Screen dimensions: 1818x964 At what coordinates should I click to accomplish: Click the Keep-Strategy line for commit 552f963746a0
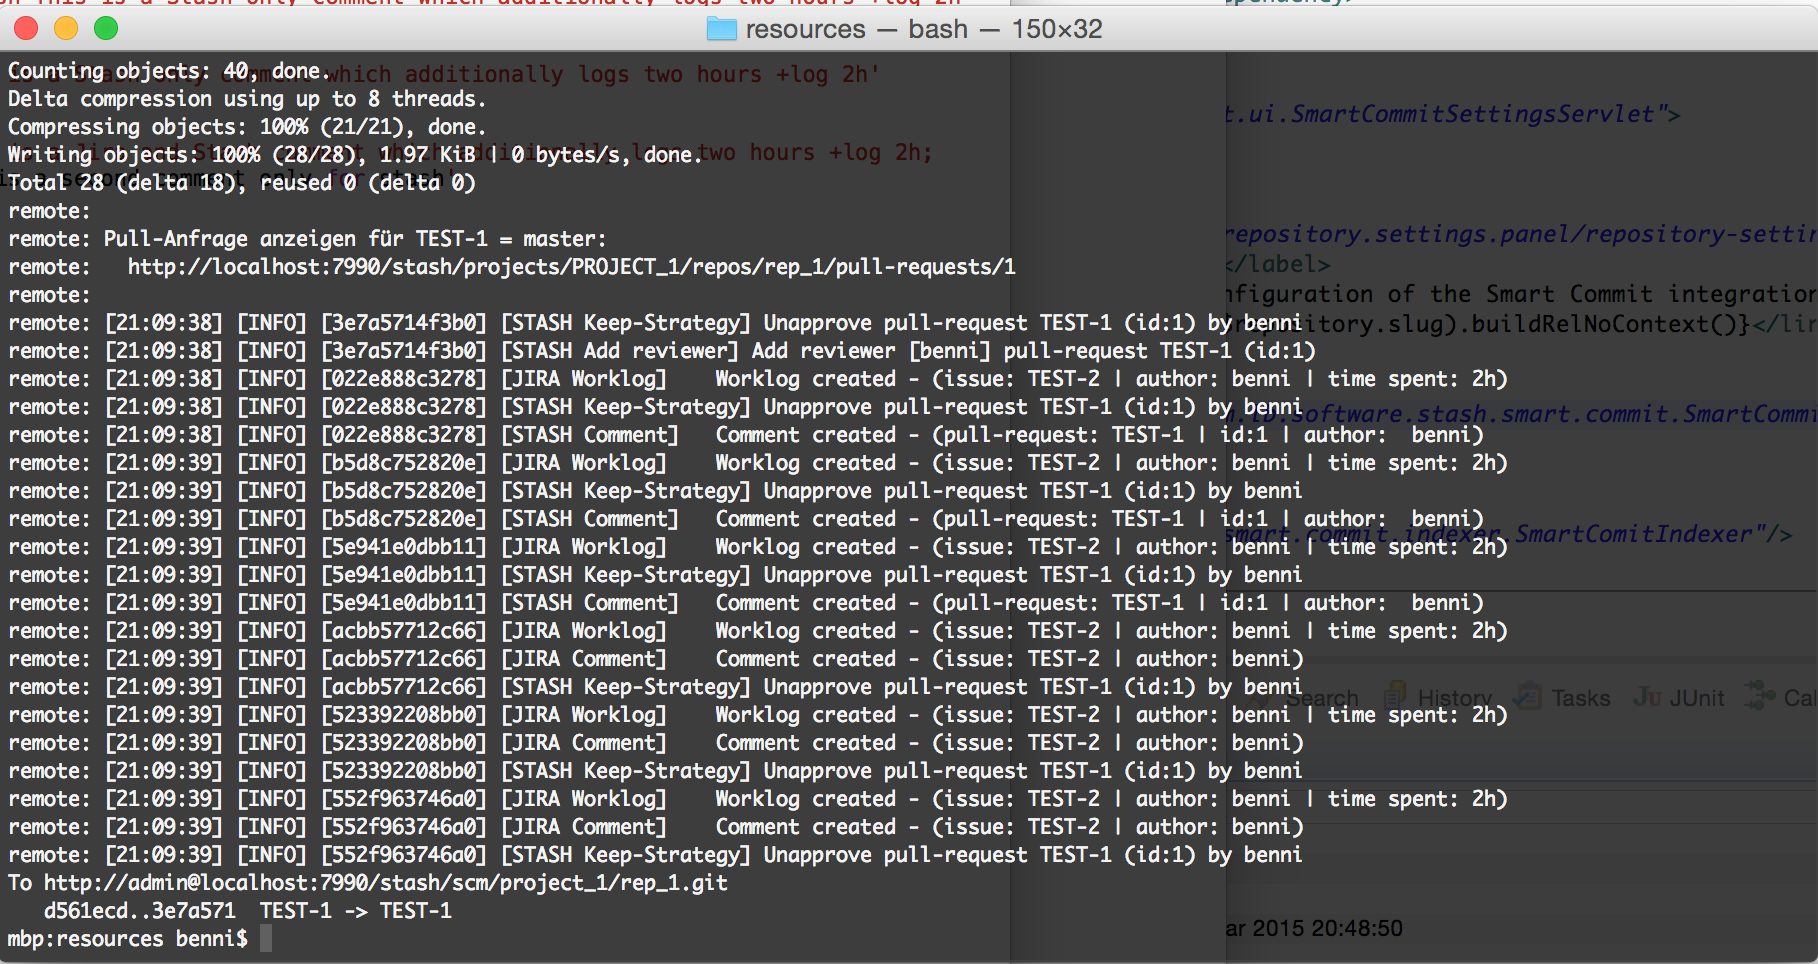point(655,855)
